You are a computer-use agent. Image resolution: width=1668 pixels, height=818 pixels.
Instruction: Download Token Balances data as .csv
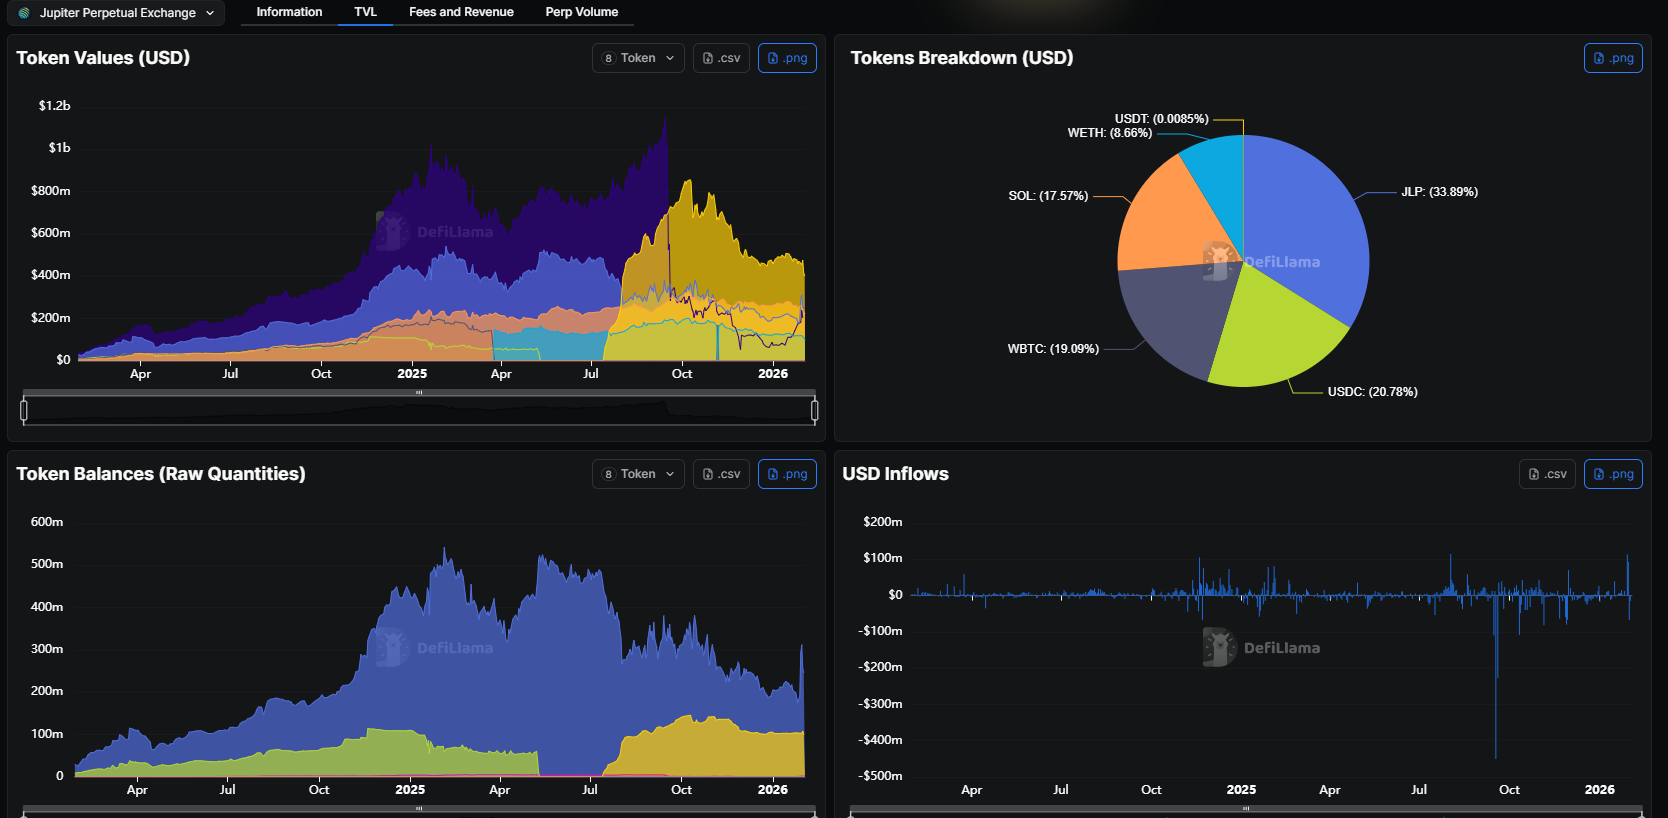pos(721,474)
